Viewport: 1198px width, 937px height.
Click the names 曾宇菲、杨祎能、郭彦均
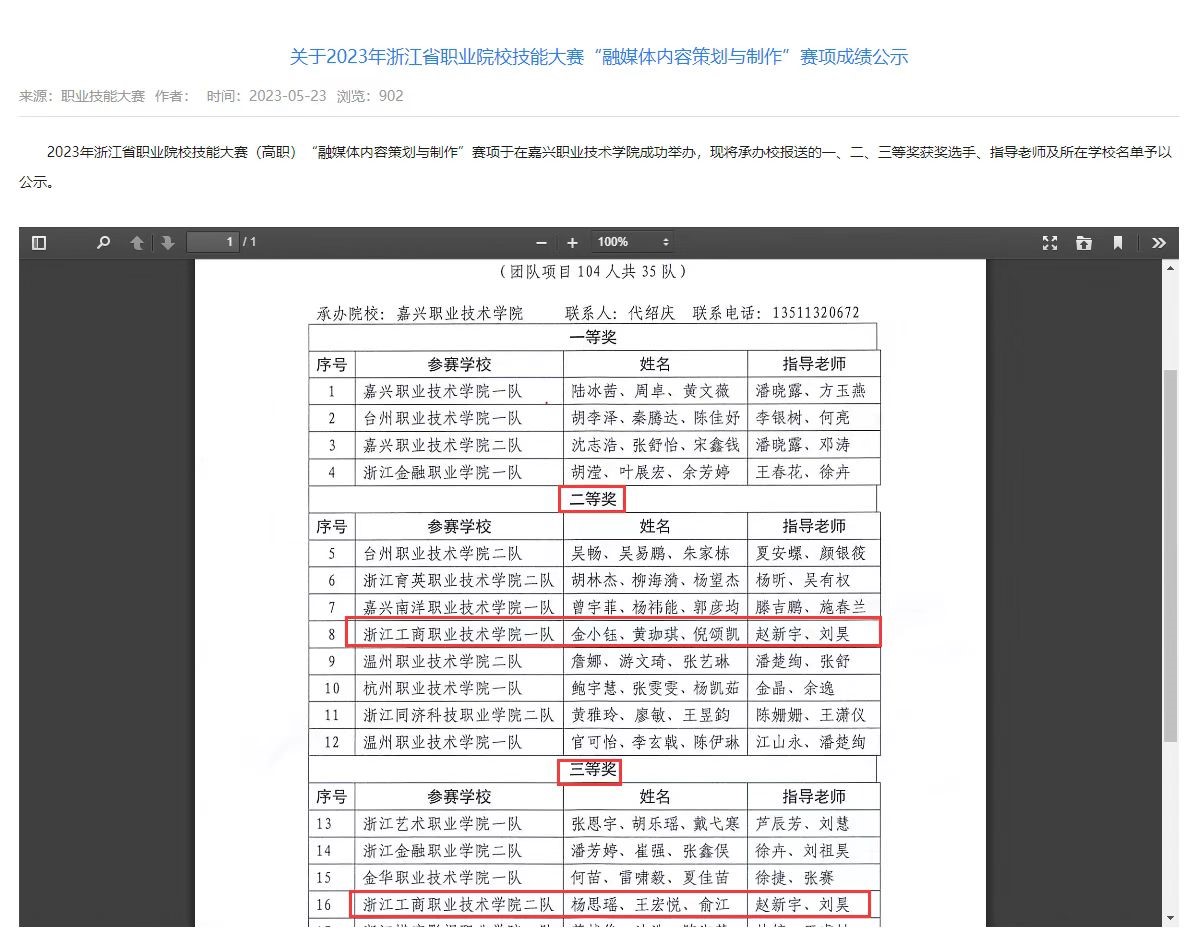click(x=656, y=608)
